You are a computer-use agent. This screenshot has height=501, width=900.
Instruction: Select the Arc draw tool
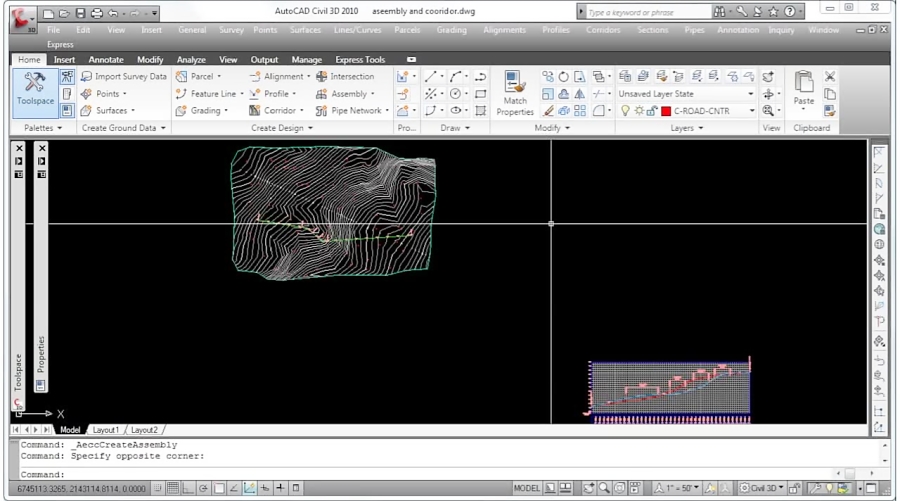coord(456,76)
